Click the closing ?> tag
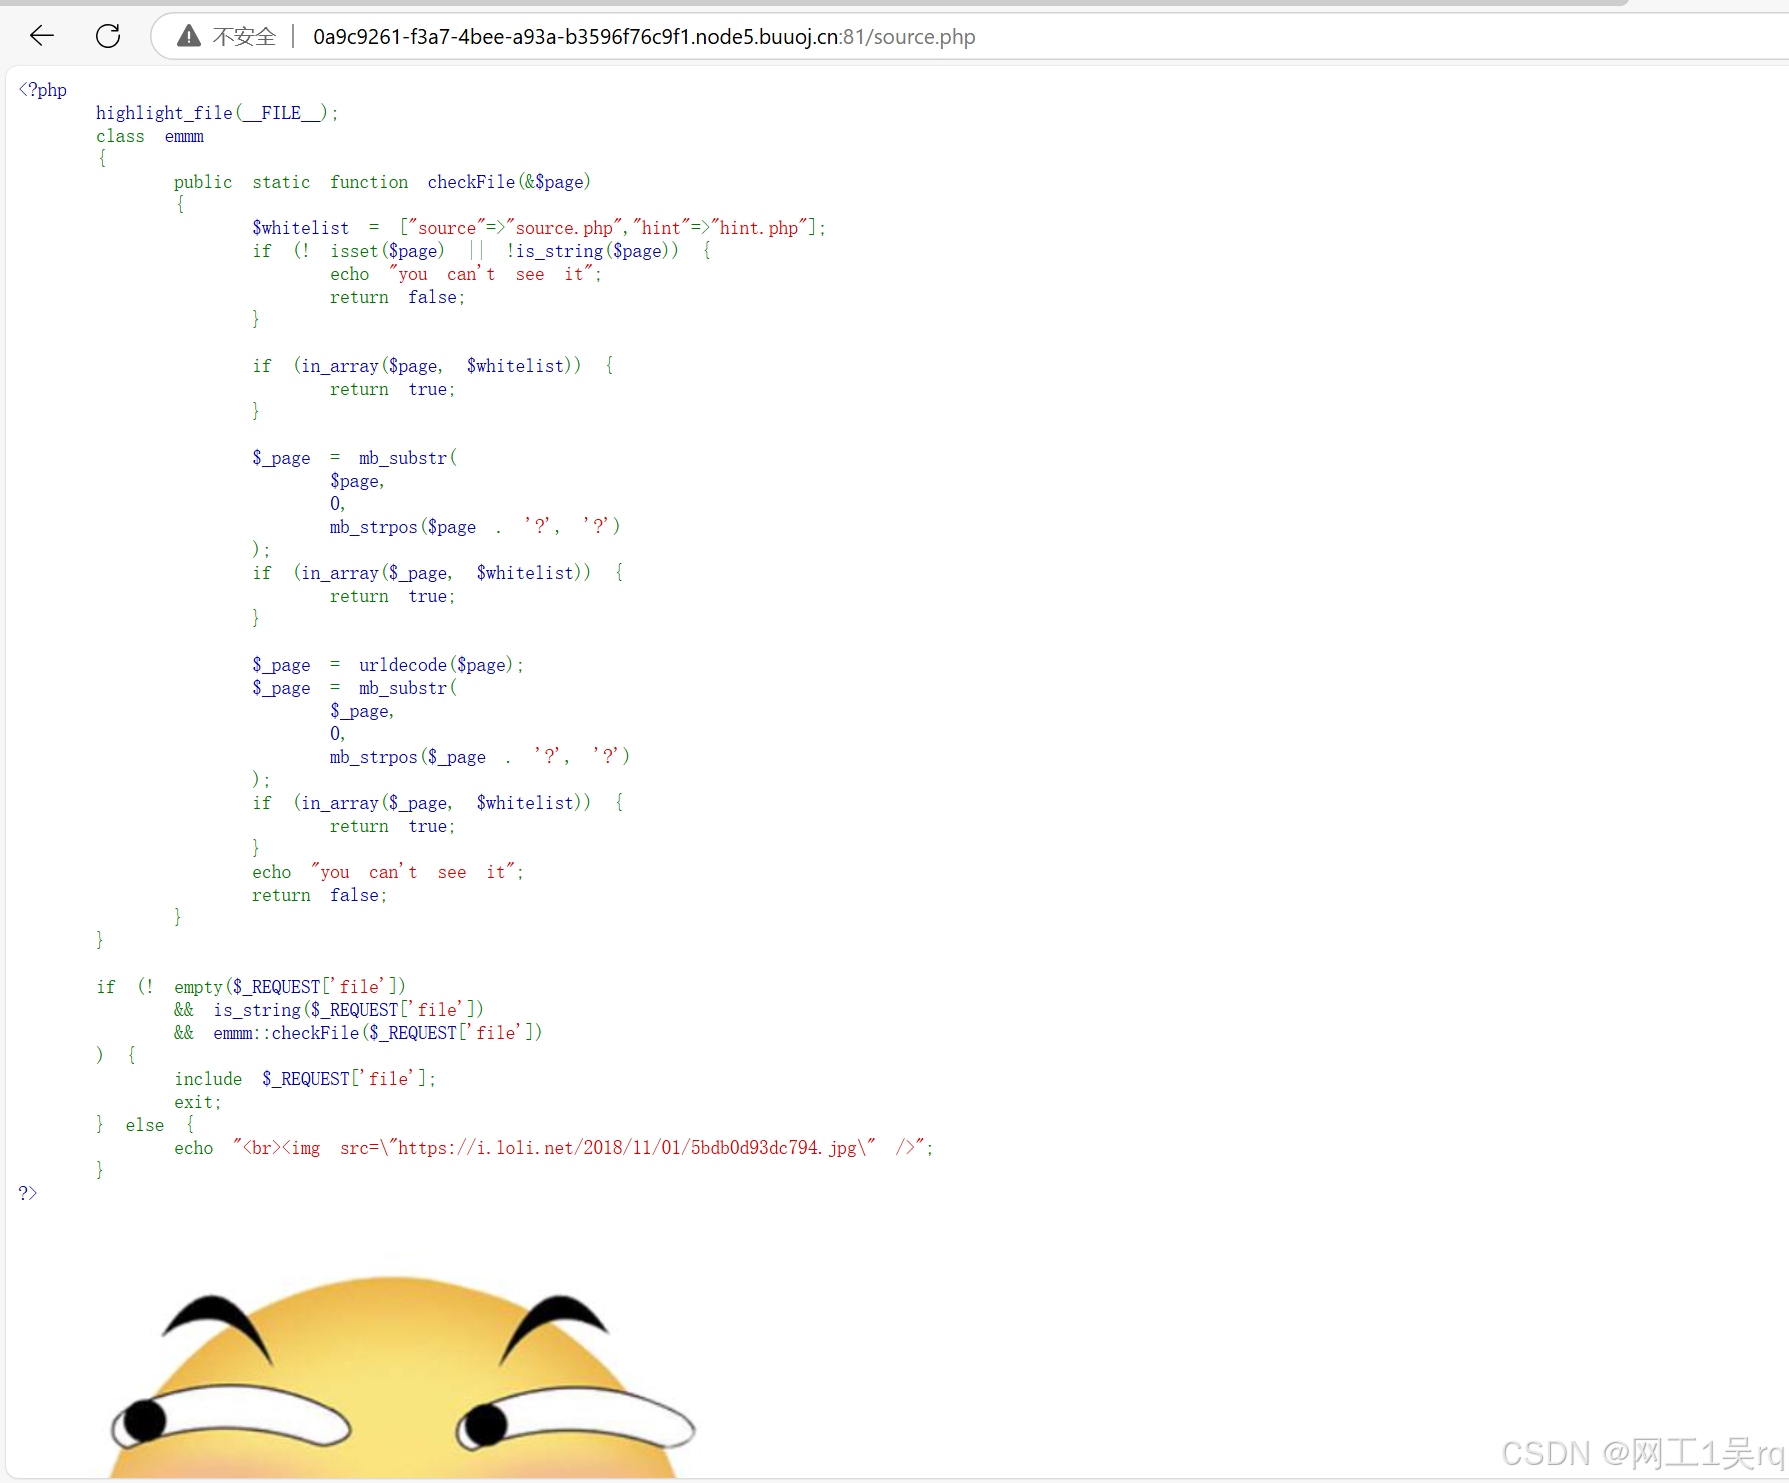 (x=27, y=1192)
